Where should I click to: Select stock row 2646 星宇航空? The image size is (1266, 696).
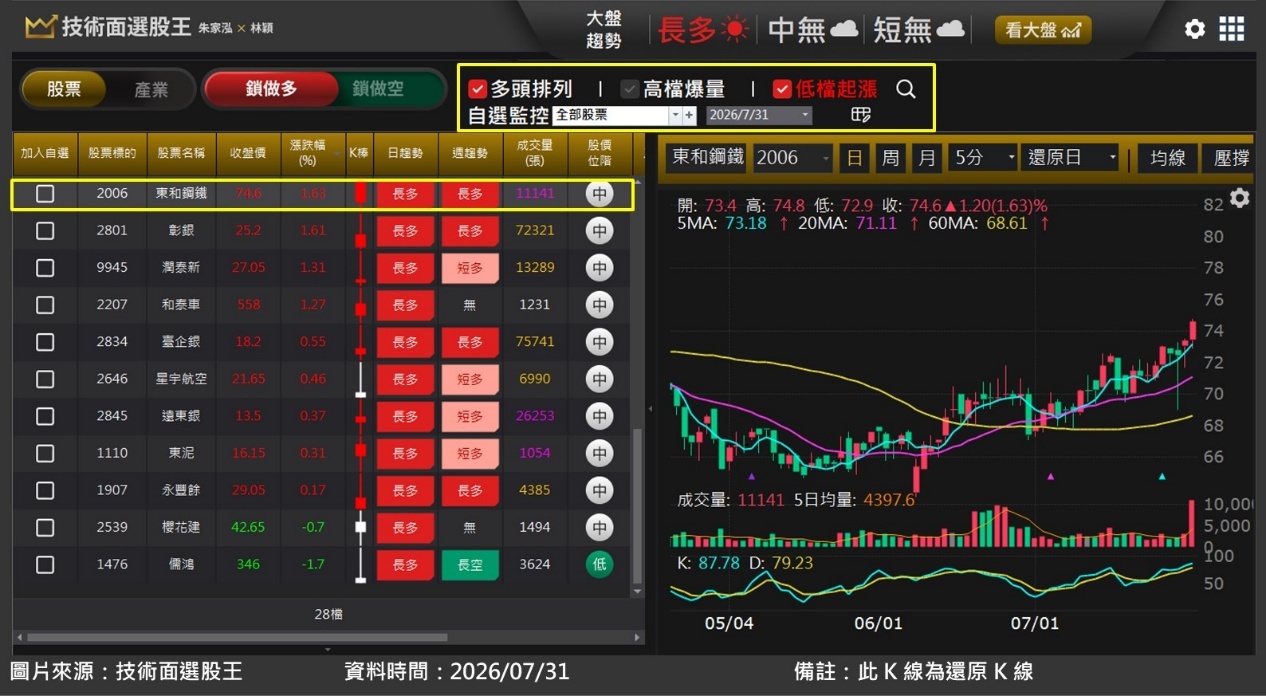(322, 379)
